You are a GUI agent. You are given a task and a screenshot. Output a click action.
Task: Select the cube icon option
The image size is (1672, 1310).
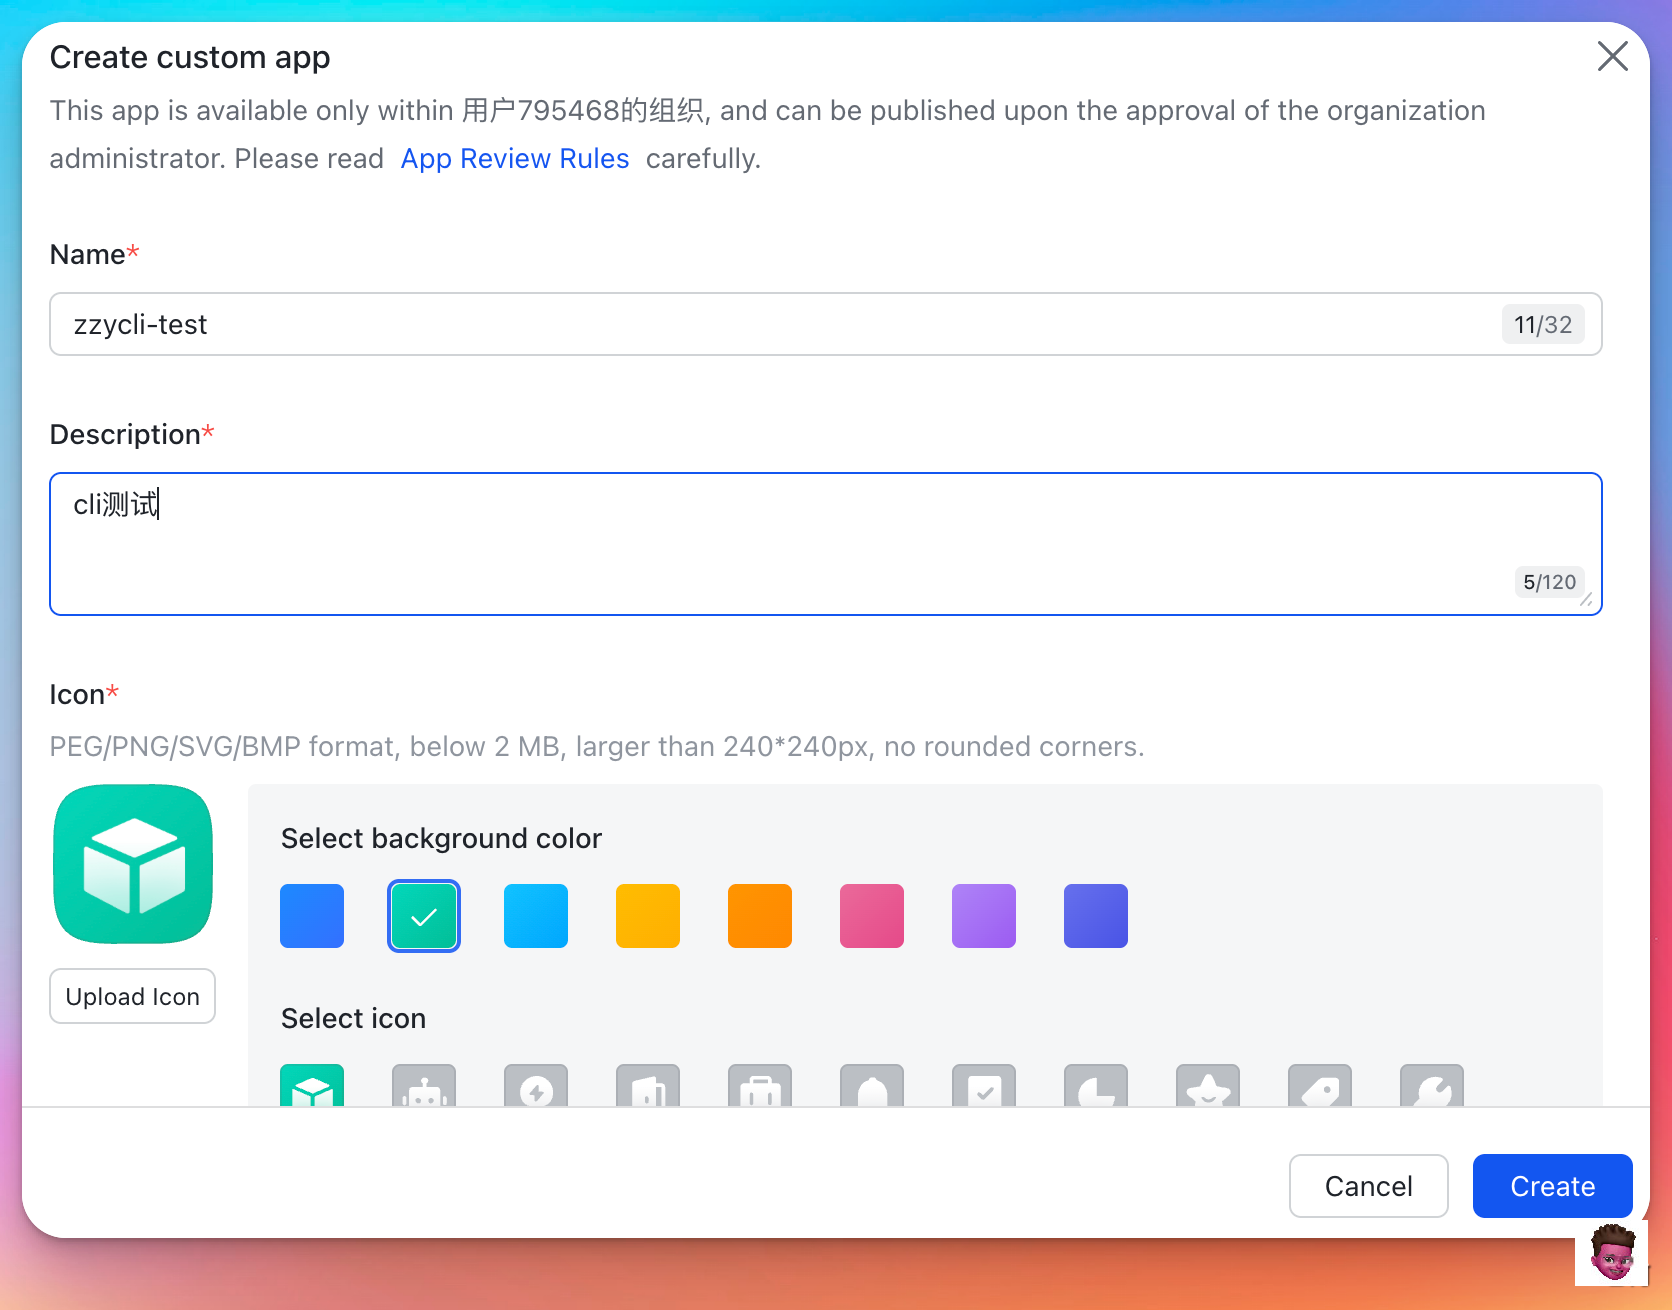point(312,1085)
